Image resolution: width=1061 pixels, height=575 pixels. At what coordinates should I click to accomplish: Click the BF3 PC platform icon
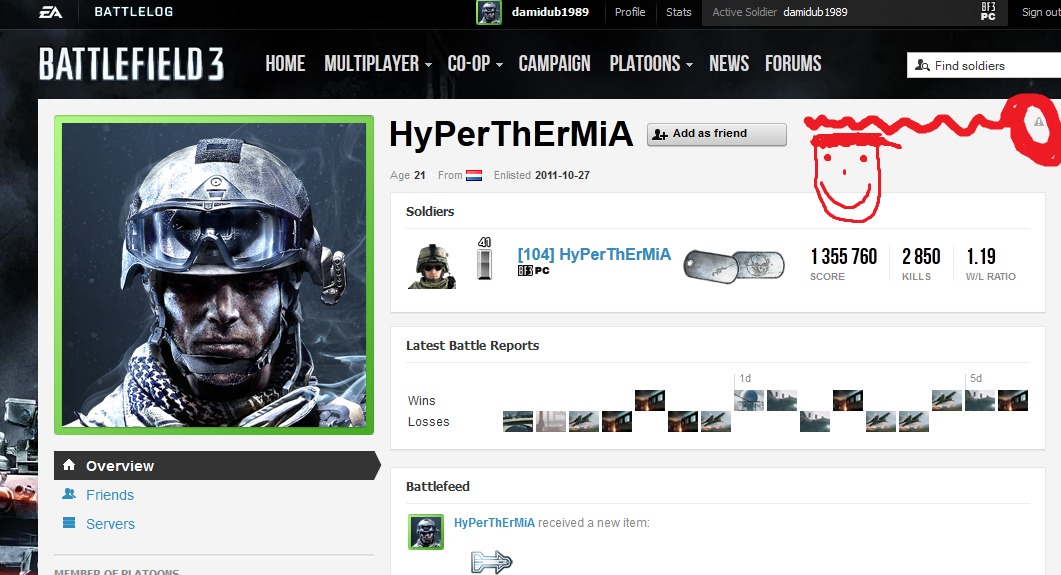pyautogui.click(x=988, y=12)
